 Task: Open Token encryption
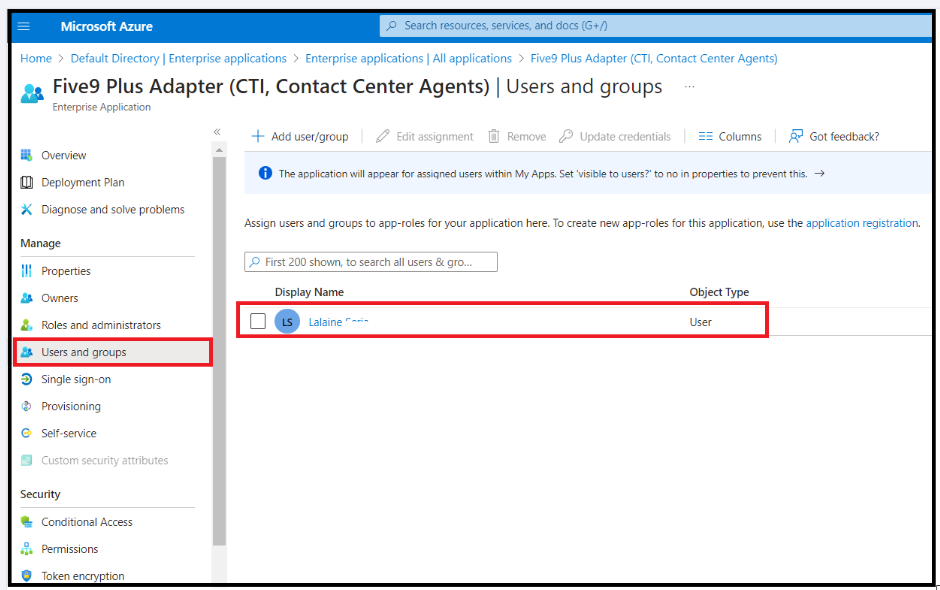pyautogui.click(x=83, y=576)
